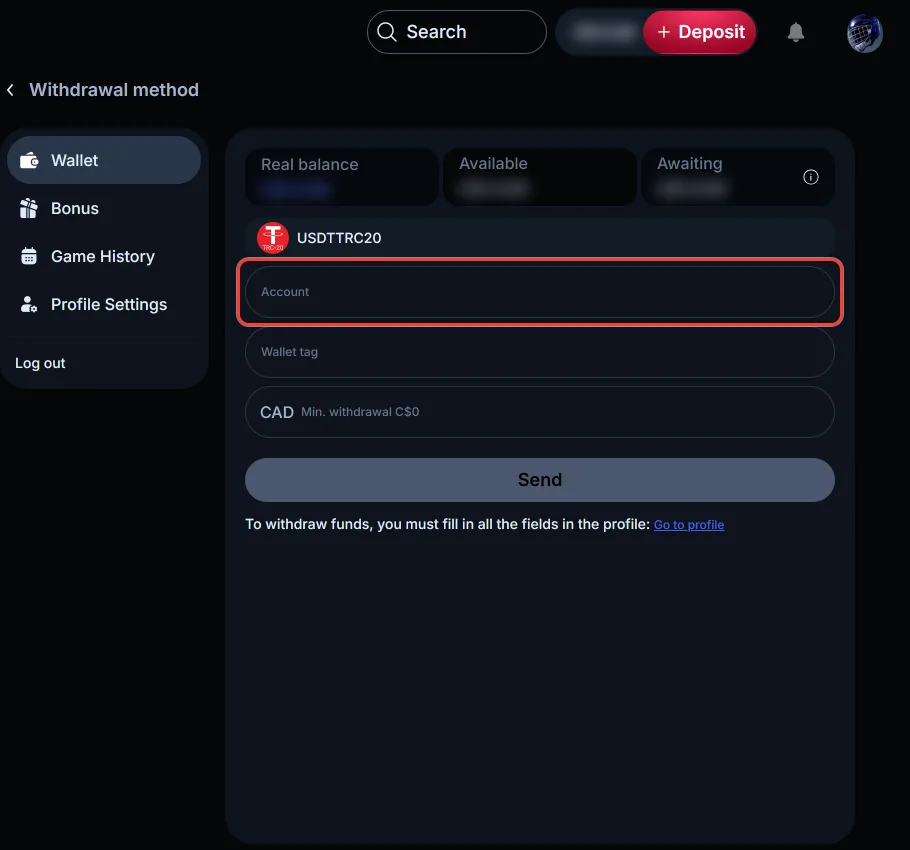Screen dimensions: 910x850
Task: Click the plus icon on the Deposit button
Action: [x=663, y=32]
